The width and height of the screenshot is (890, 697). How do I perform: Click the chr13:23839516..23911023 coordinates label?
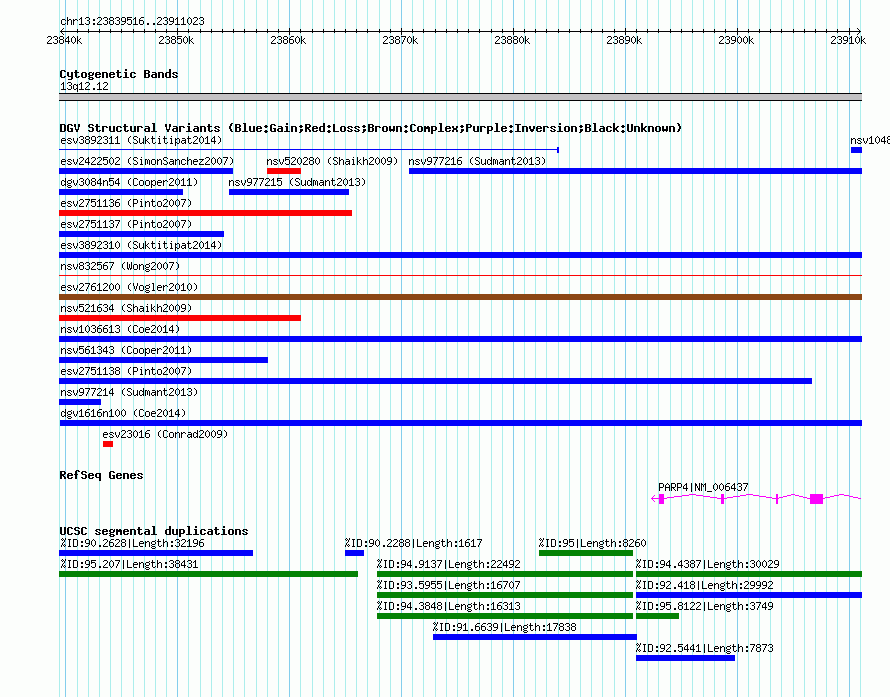pyautogui.click(x=132, y=21)
